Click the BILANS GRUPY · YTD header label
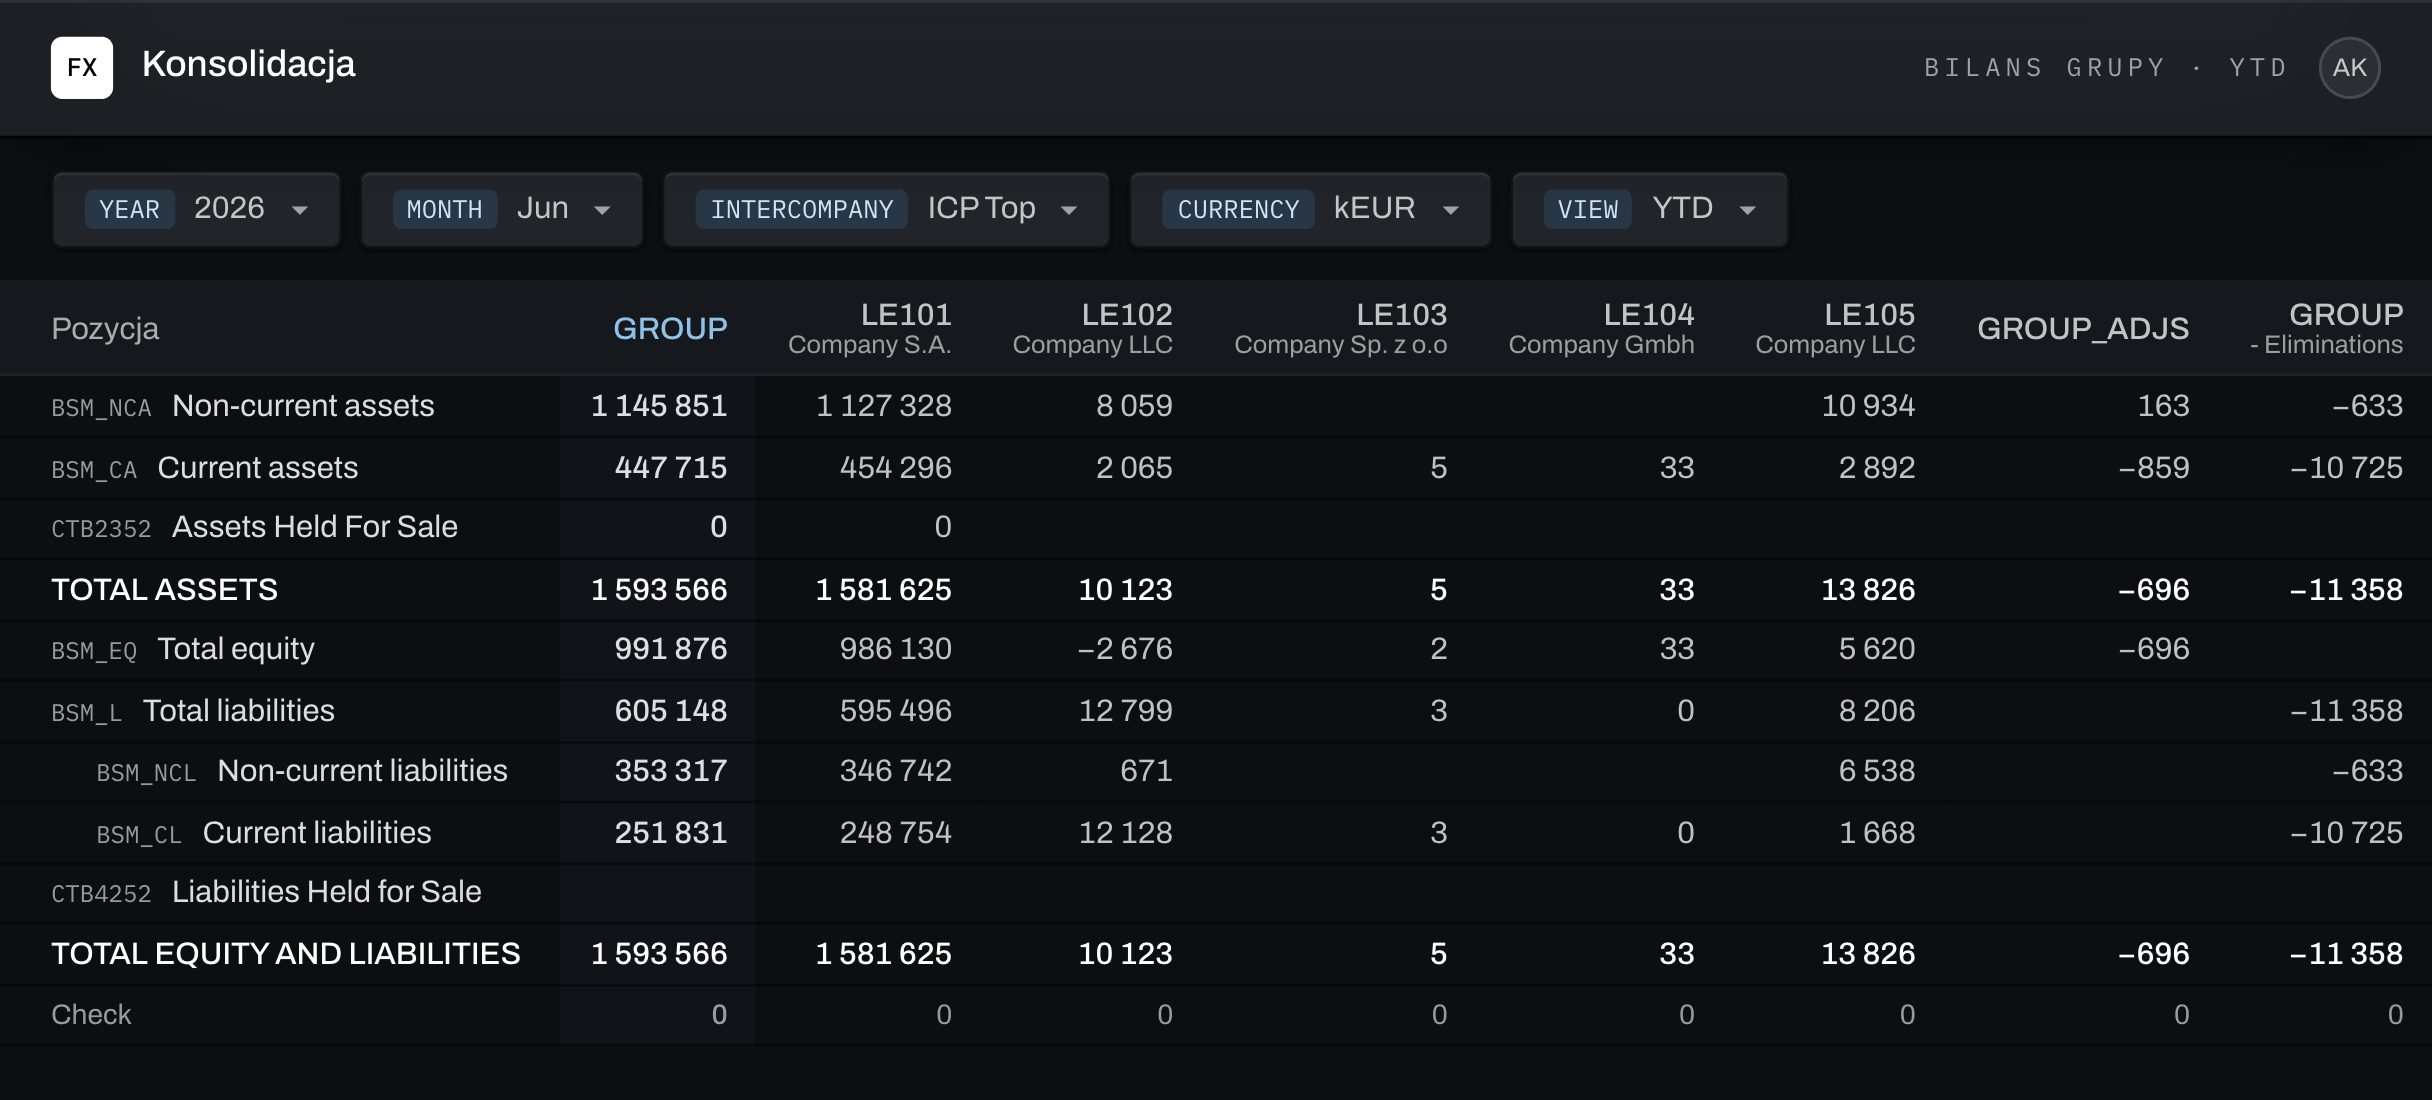 [2106, 68]
